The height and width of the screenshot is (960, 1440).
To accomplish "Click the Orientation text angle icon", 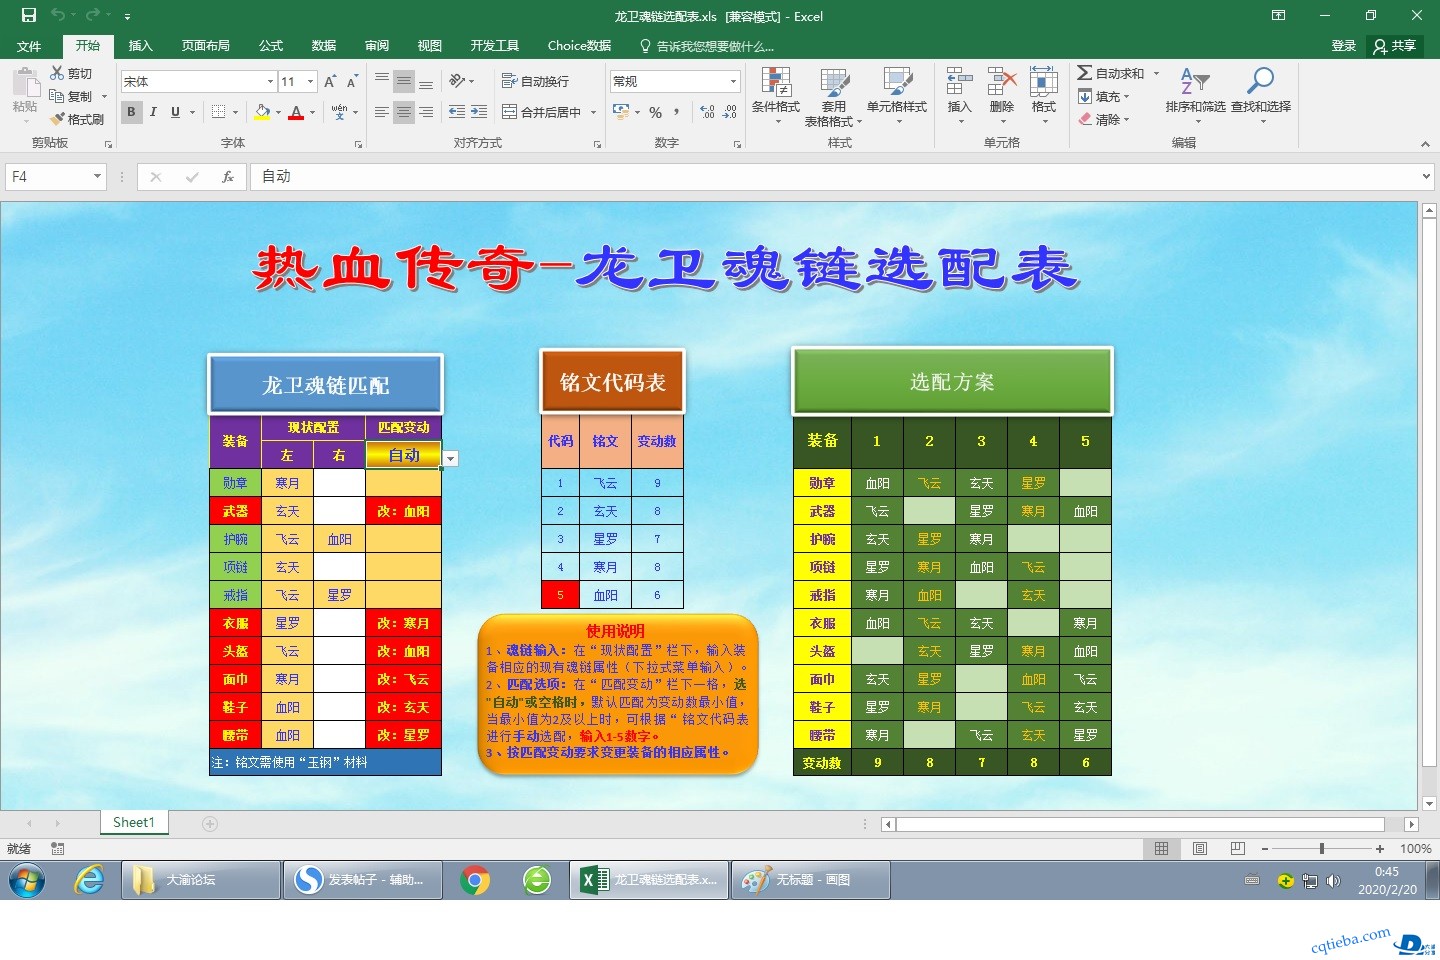I will click(x=457, y=81).
